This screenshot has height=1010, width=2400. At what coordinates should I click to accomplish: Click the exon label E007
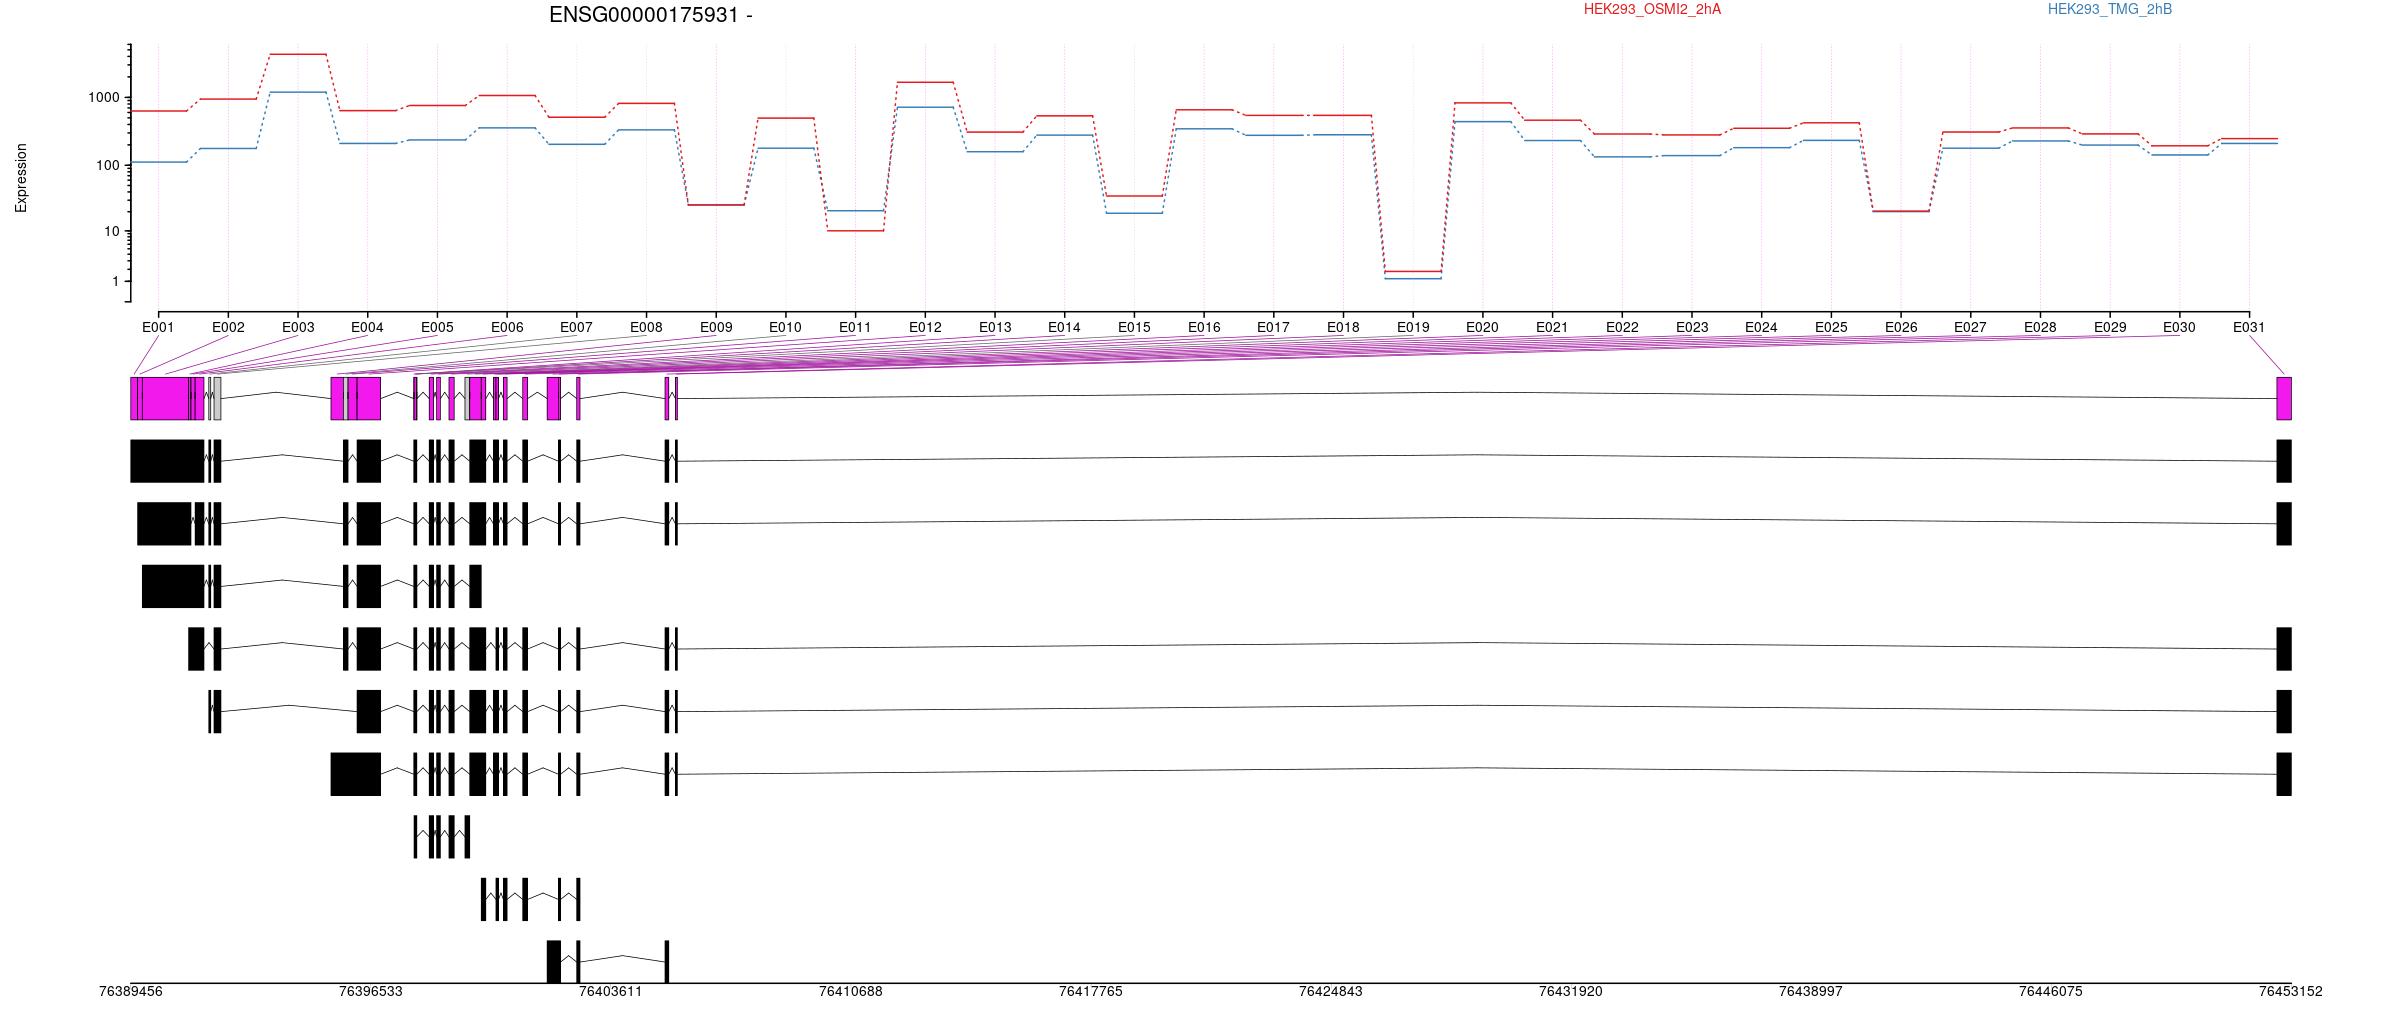point(576,327)
